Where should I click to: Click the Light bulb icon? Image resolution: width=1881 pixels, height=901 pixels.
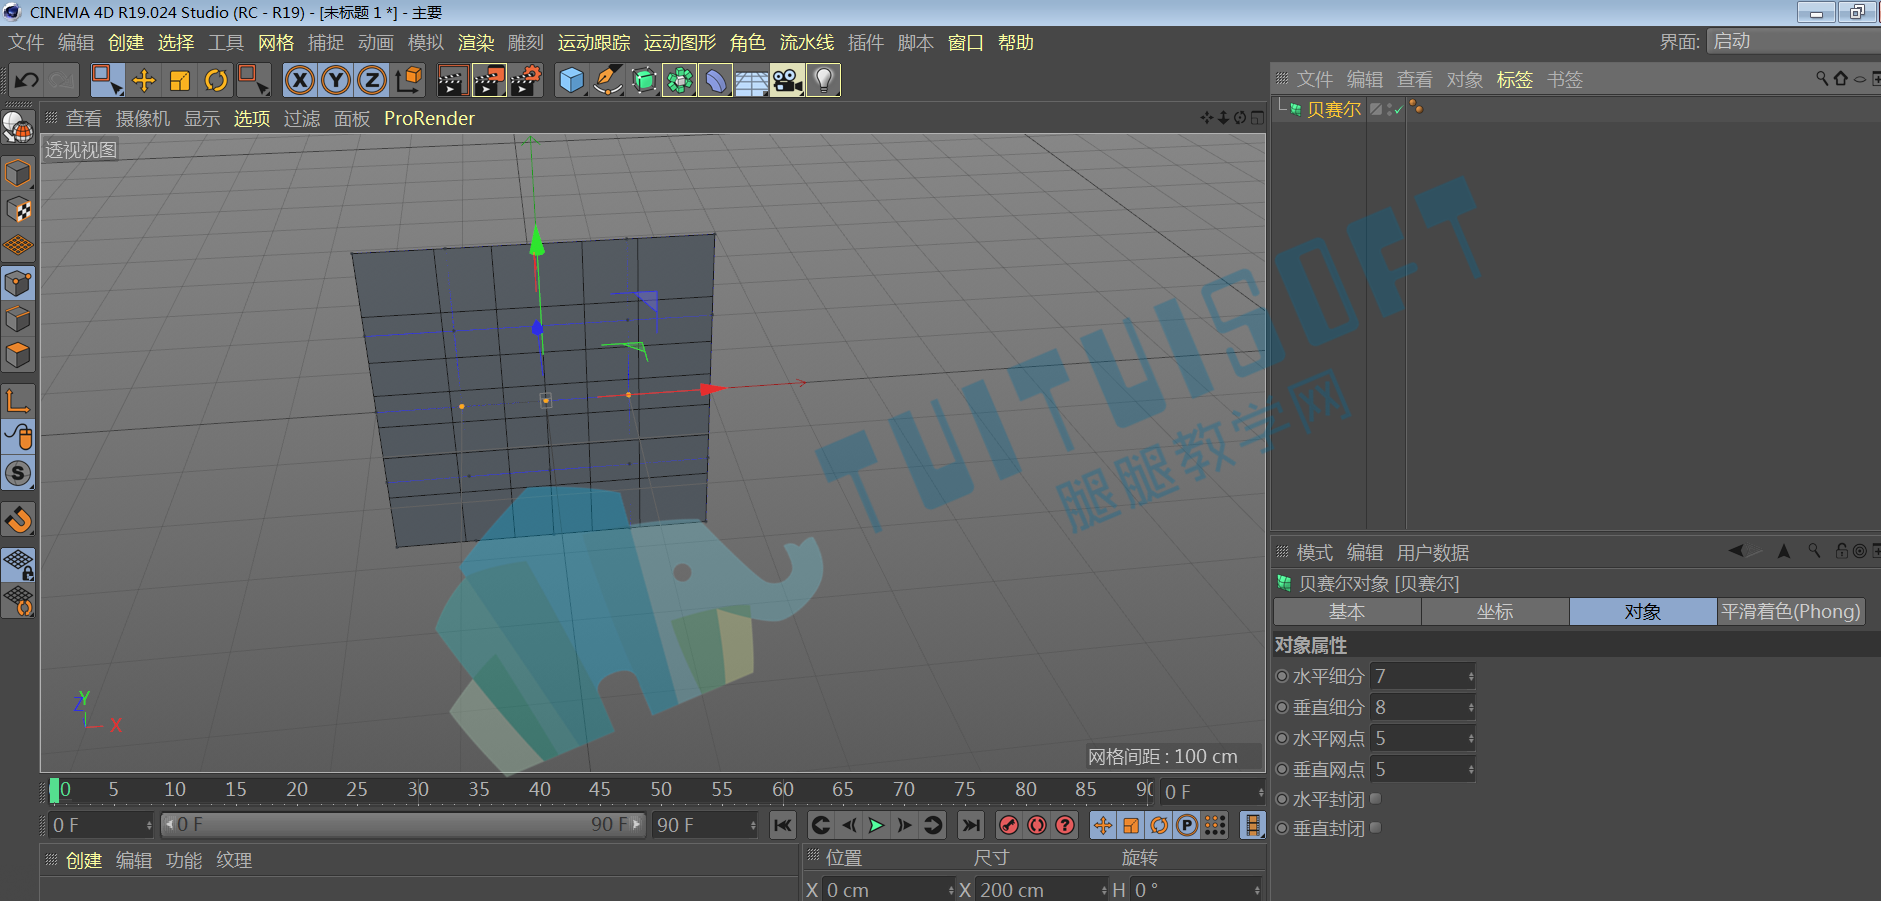(x=823, y=80)
